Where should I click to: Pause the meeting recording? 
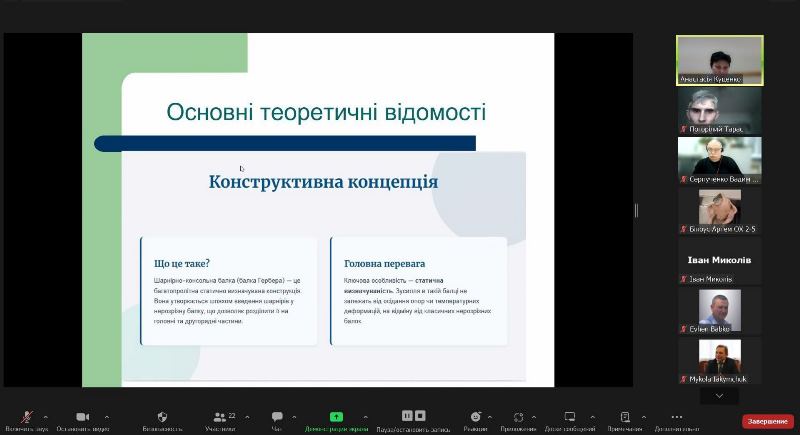(x=407, y=416)
